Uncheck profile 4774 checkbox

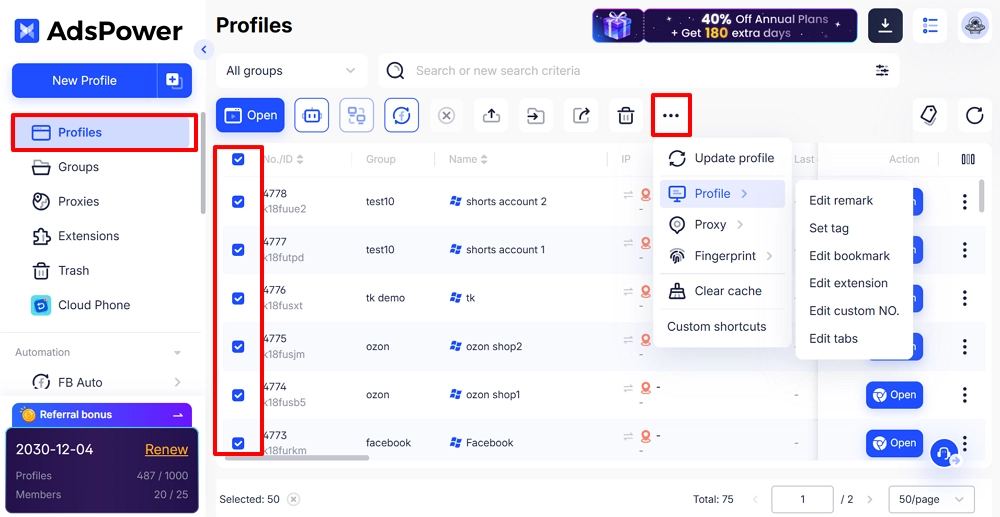(x=238, y=395)
